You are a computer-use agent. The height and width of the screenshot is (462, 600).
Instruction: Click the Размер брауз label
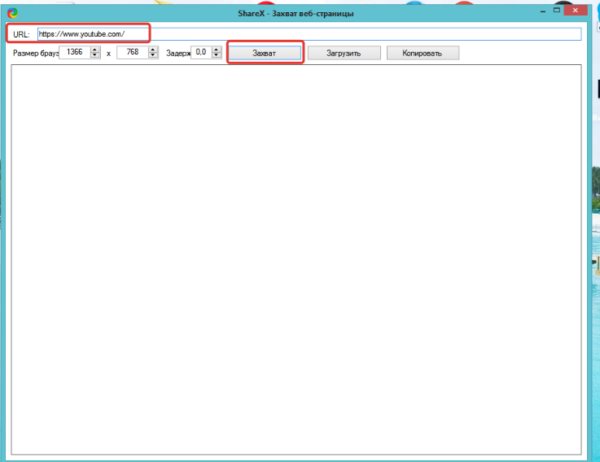pyautogui.click(x=36, y=53)
